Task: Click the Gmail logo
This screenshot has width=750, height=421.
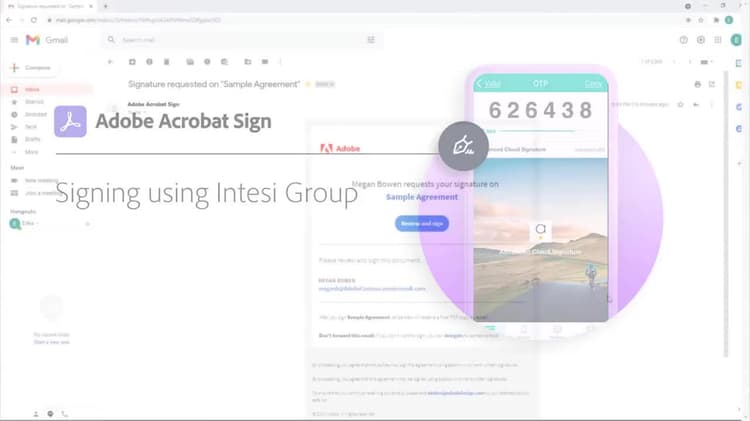Action: pos(46,40)
